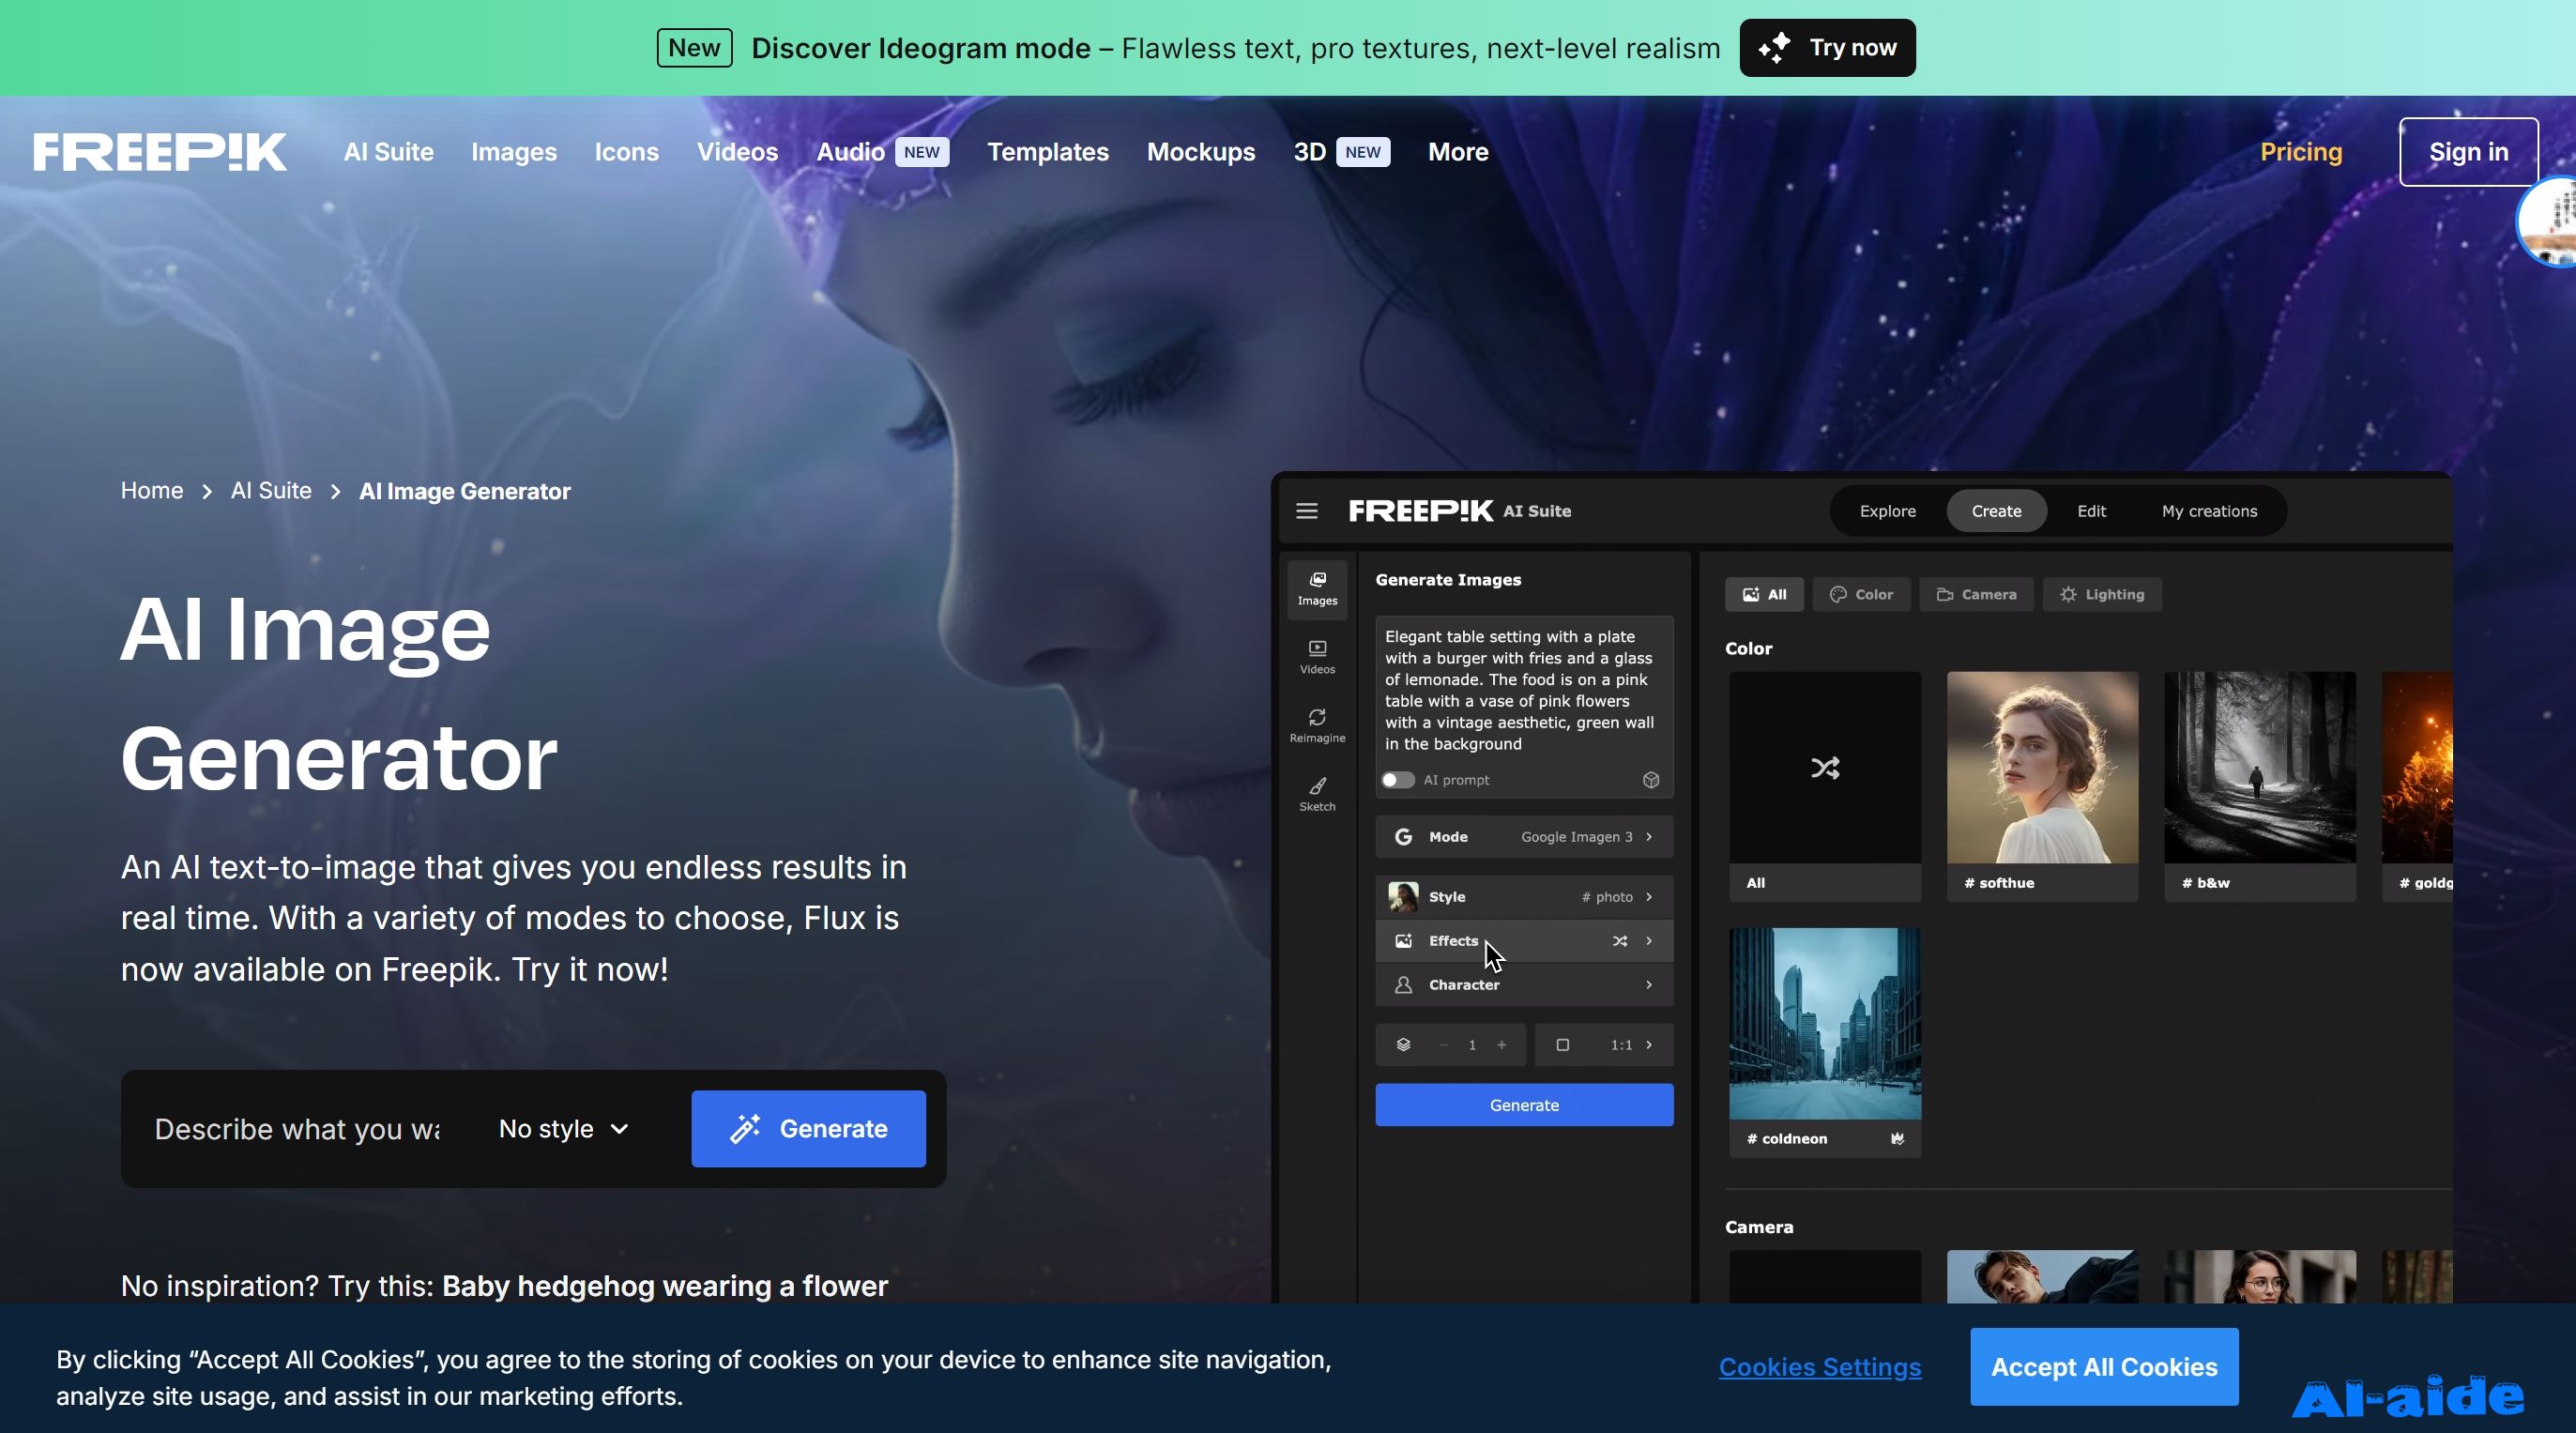Go to AI Suite breadcrumb
This screenshot has width=2576, height=1433.
click(x=271, y=490)
